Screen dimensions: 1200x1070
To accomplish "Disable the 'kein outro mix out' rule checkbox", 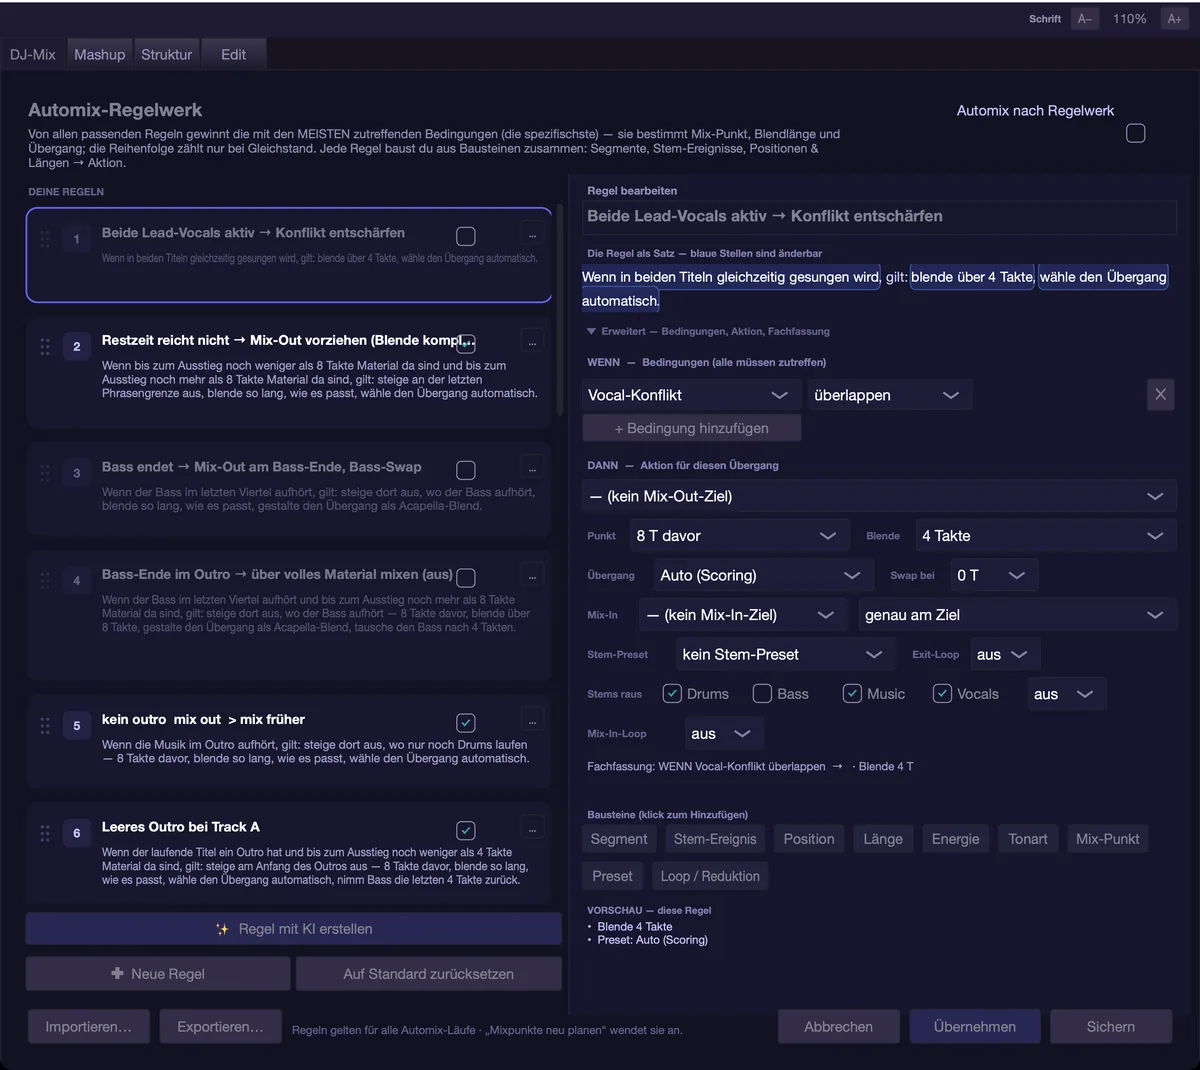I will (x=466, y=722).
